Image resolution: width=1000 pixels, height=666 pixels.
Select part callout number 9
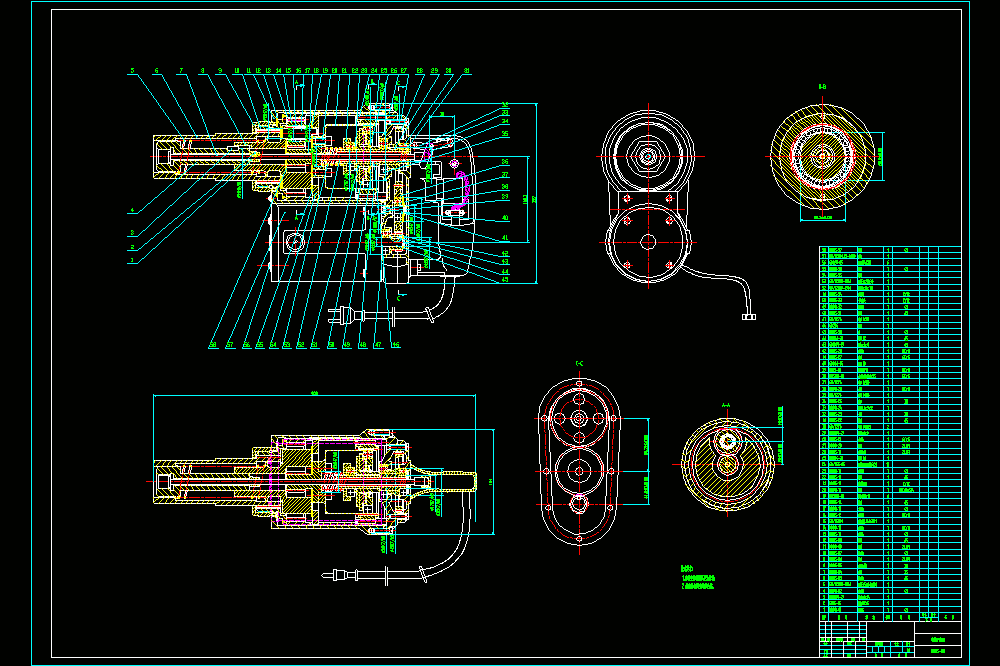click(x=220, y=71)
